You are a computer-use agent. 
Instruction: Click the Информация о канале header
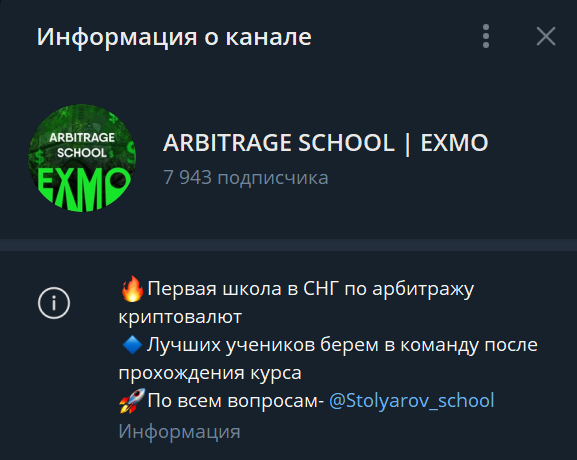(x=174, y=37)
